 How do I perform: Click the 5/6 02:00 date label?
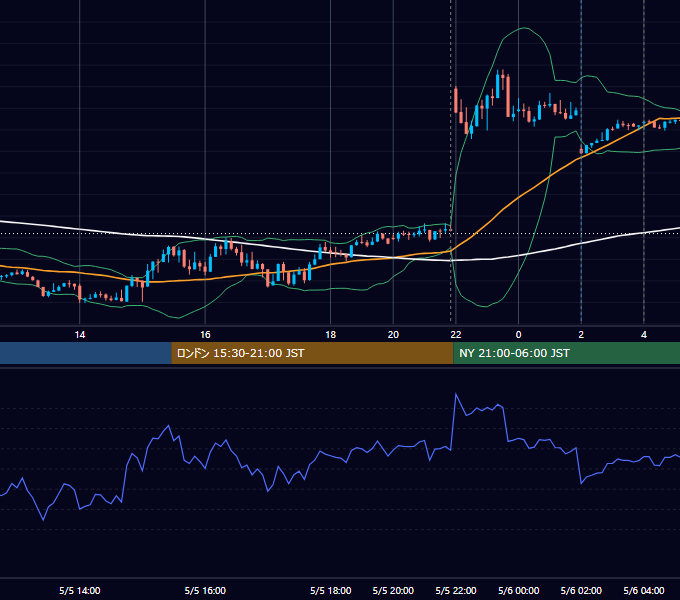coord(581,590)
